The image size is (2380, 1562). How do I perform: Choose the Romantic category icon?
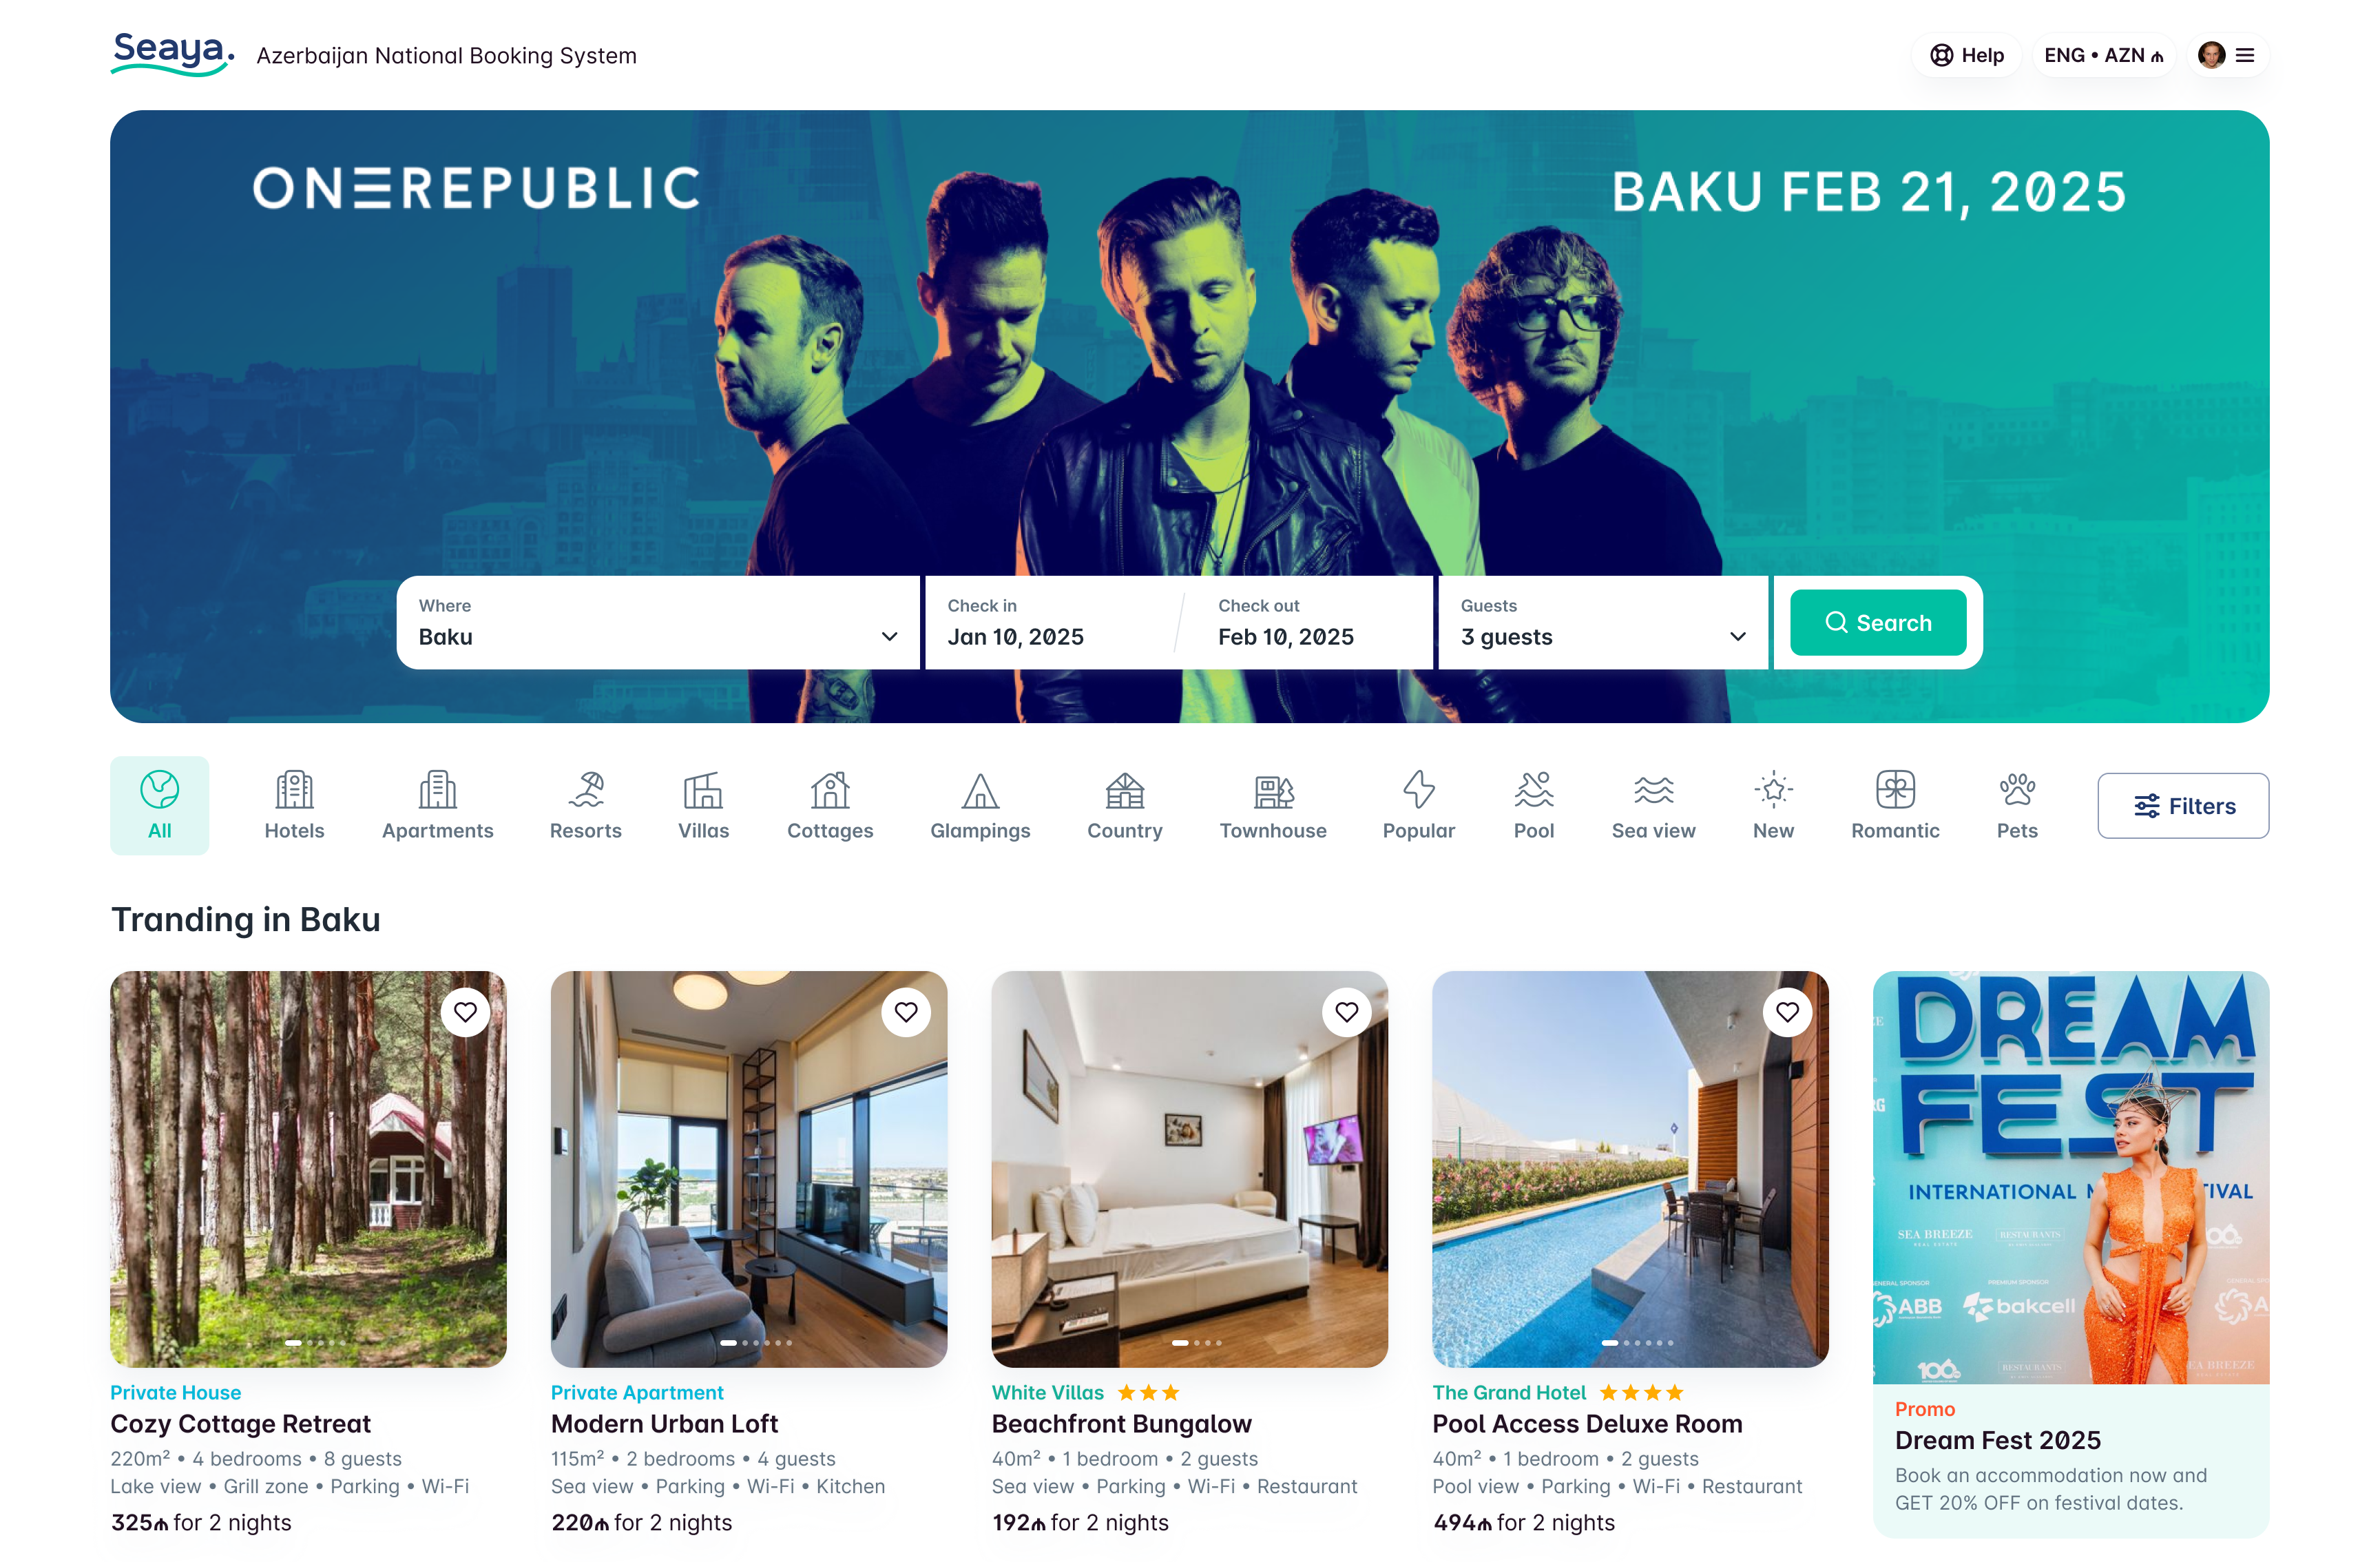coord(1895,790)
